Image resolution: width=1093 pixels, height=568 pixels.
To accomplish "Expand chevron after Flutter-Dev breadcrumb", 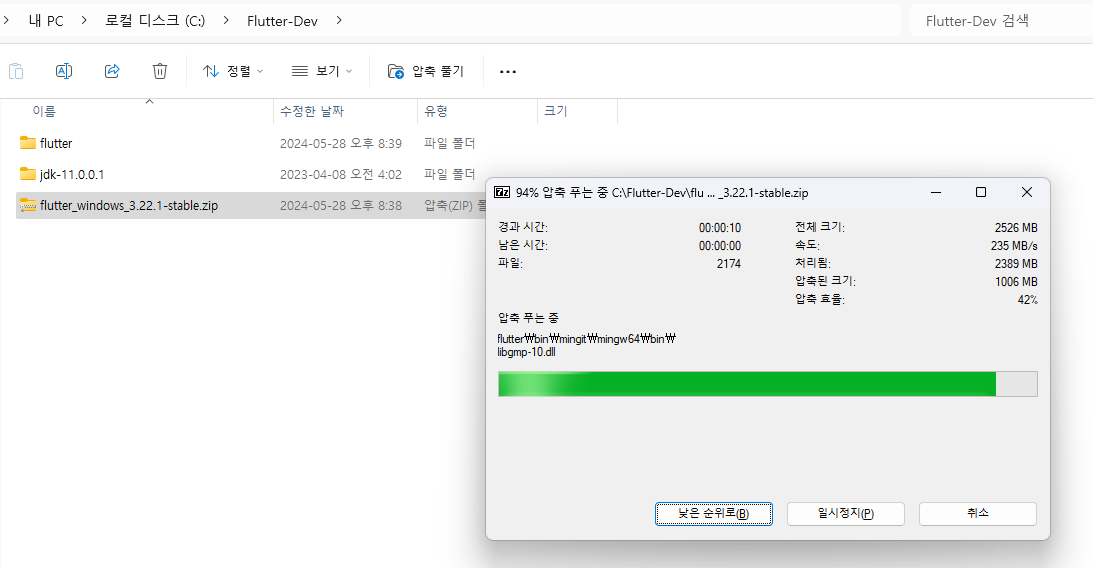I will [x=339, y=21].
